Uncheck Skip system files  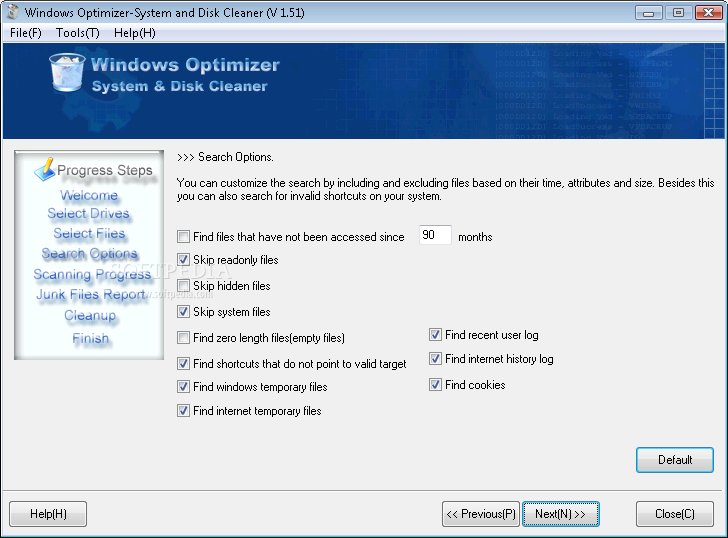(183, 311)
